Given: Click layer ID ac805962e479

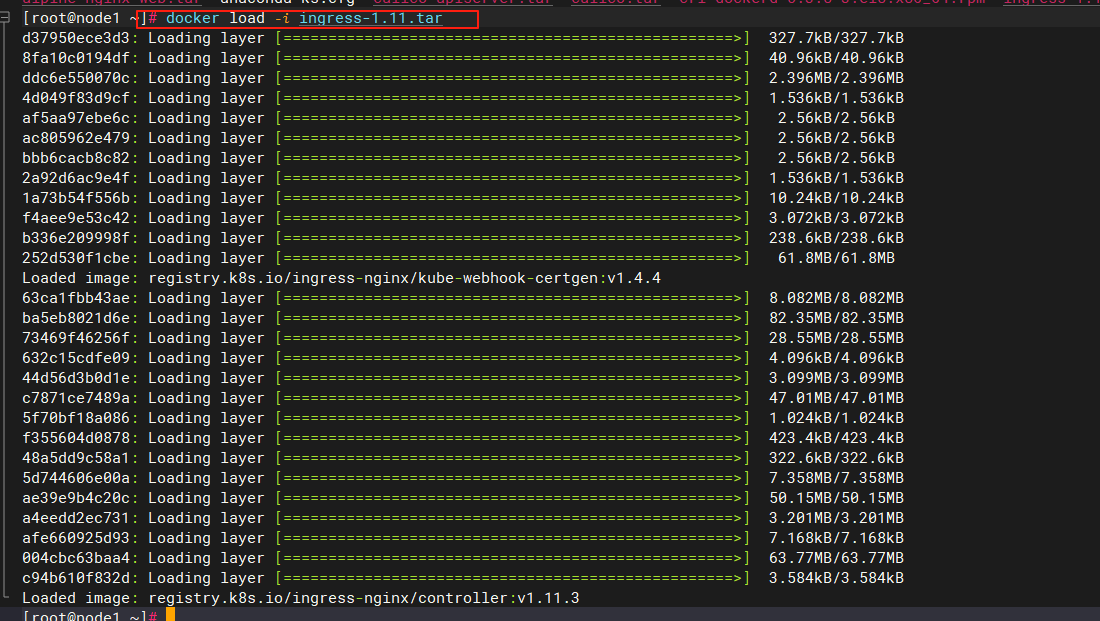Looking at the screenshot, I should pos(76,138).
